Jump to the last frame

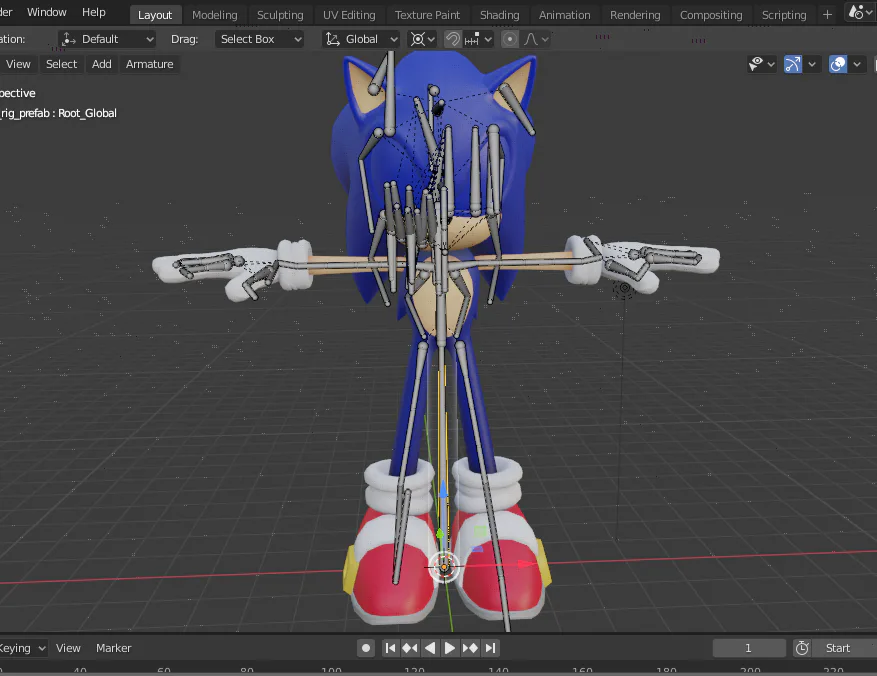[490, 648]
